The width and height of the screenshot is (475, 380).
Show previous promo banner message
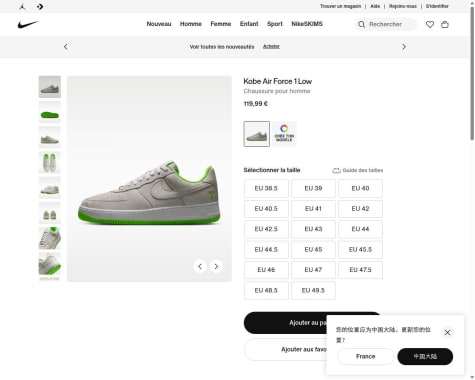click(x=66, y=47)
